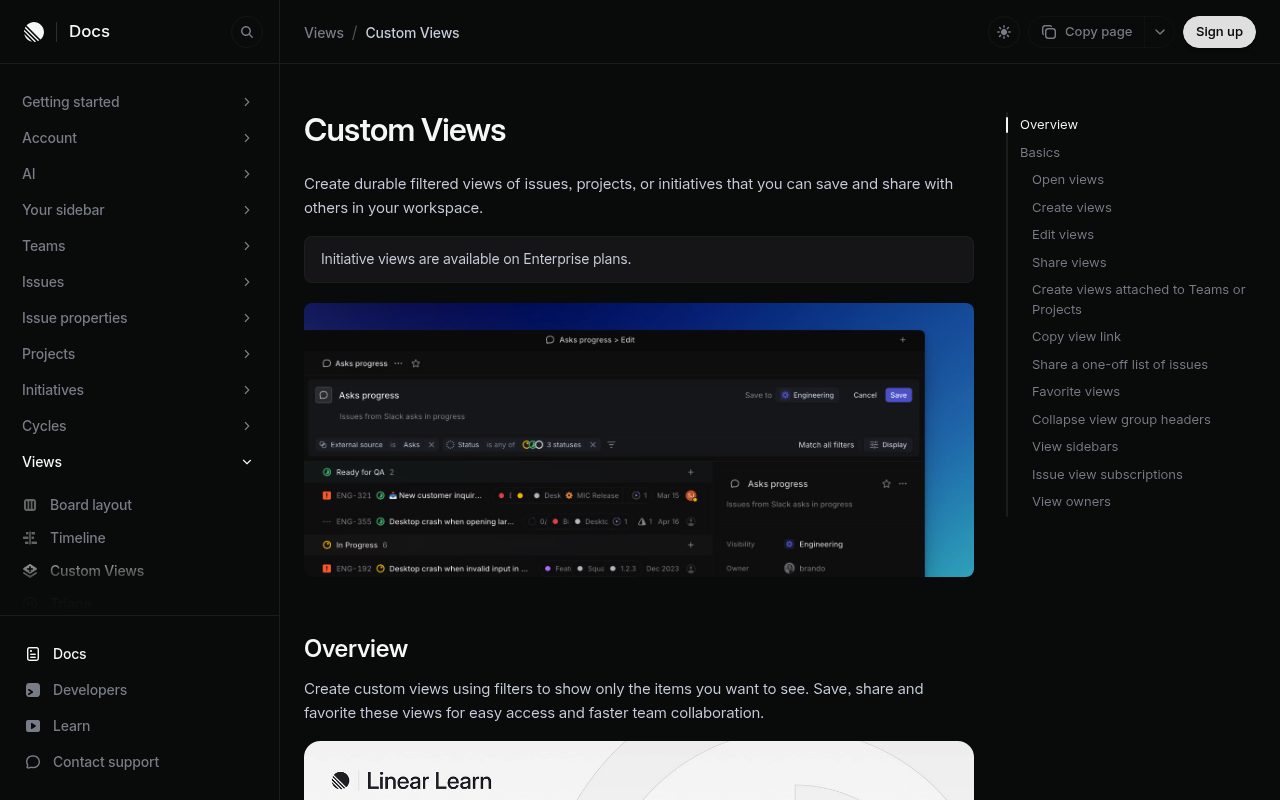1280x800 pixels.
Task: Go to Copy view link section
Action: tap(1076, 337)
